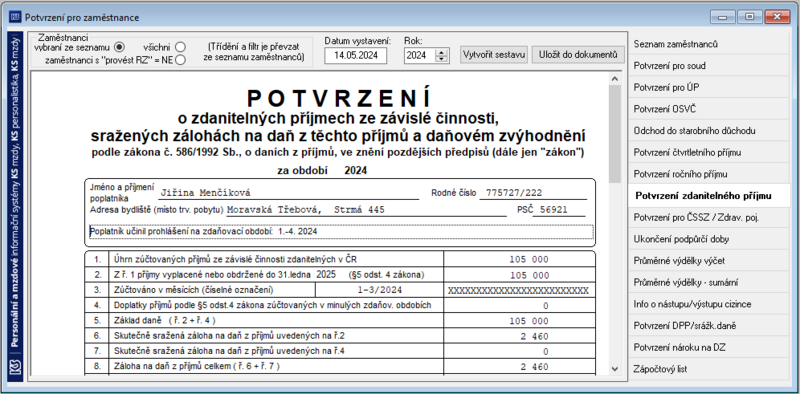Open 'Potvrzení OSVČ'
The width and height of the screenshot is (800, 394).
709,109
